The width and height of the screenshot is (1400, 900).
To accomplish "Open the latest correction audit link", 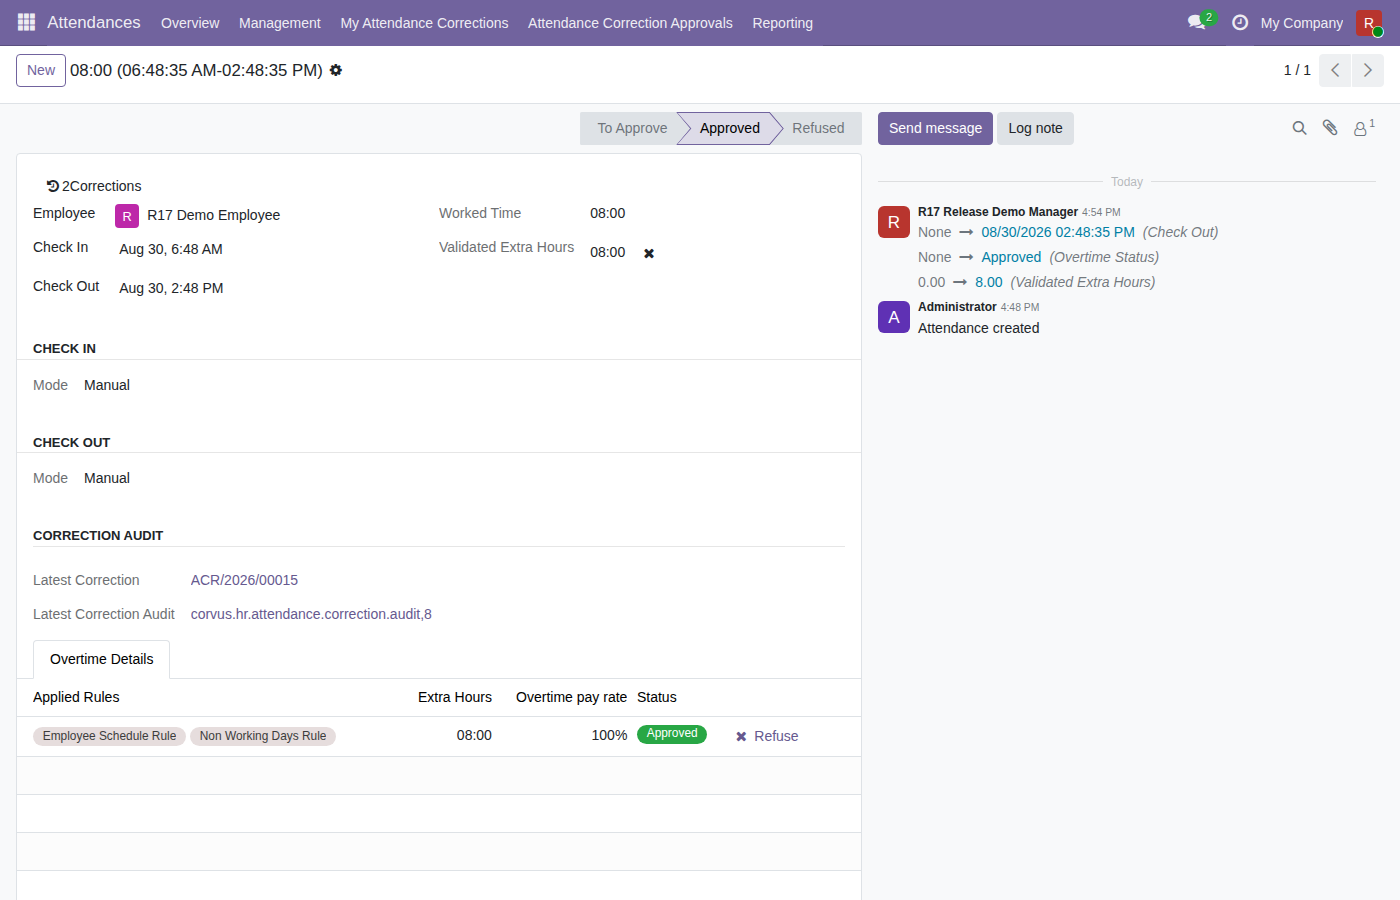I will [311, 614].
